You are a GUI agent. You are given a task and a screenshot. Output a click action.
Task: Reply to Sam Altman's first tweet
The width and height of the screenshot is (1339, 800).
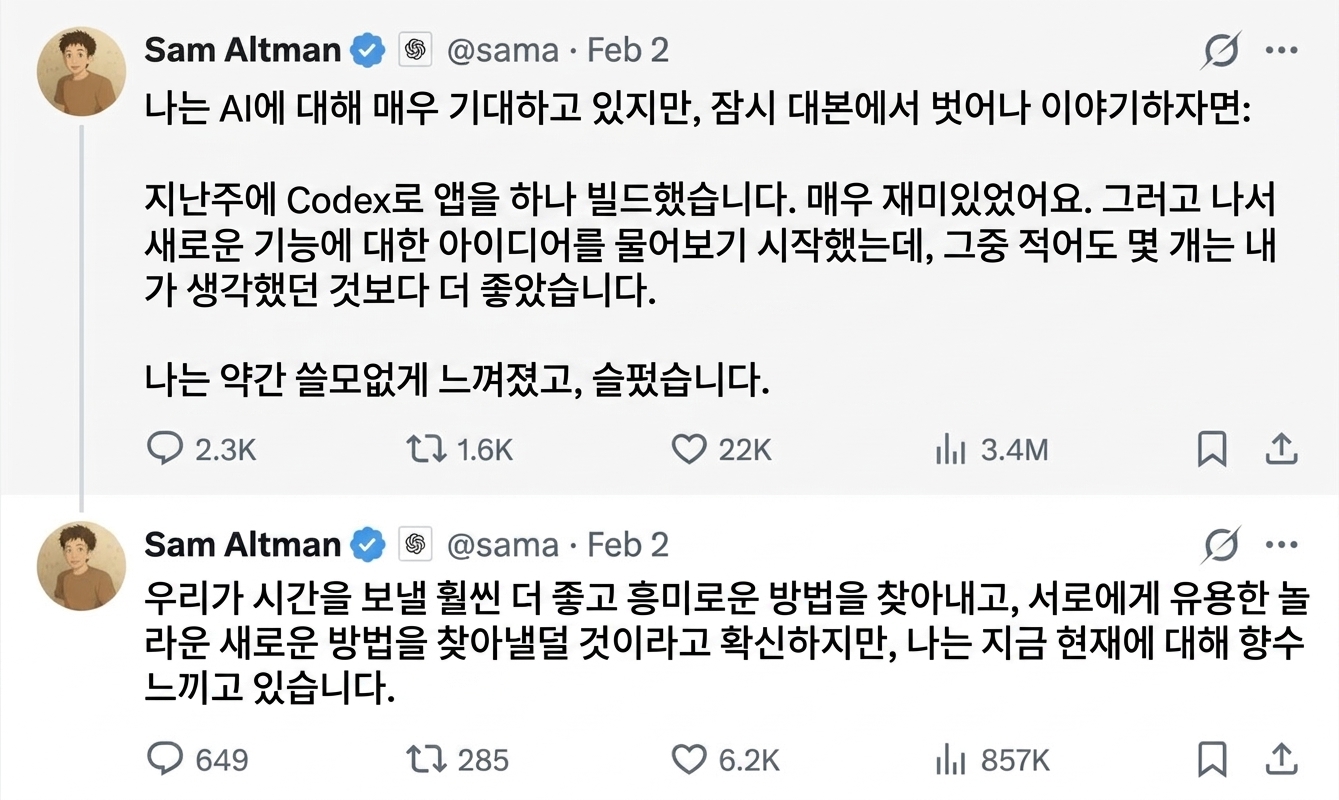167,450
